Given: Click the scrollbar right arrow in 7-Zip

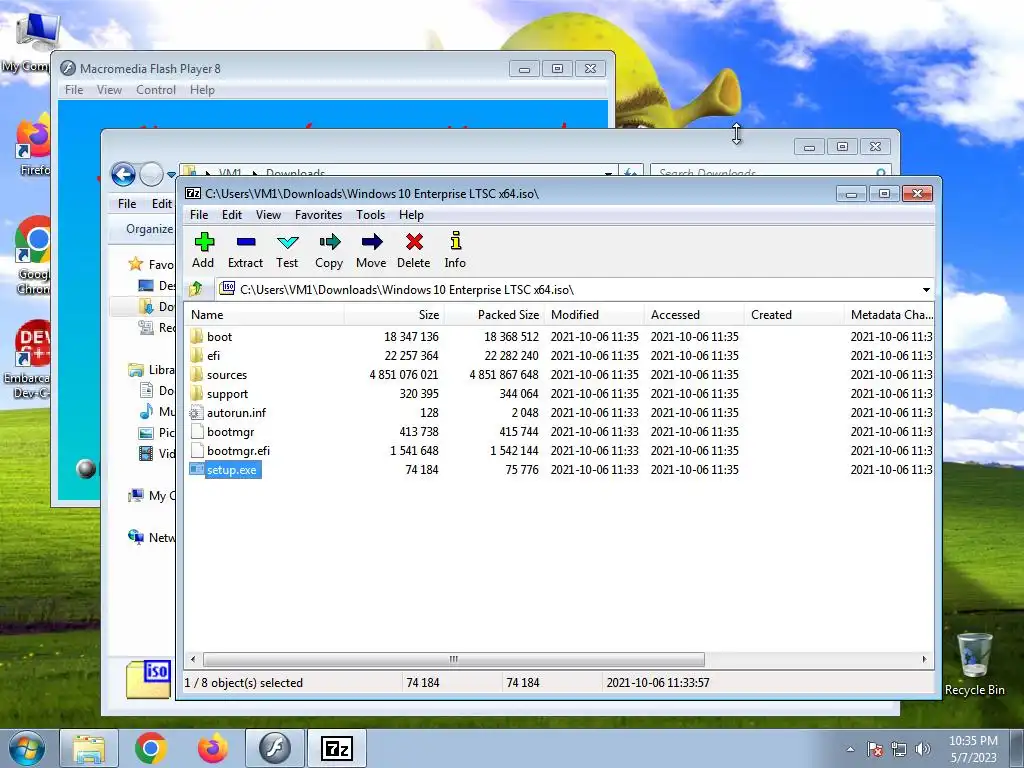Looking at the screenshot, I should coord(924,659).
